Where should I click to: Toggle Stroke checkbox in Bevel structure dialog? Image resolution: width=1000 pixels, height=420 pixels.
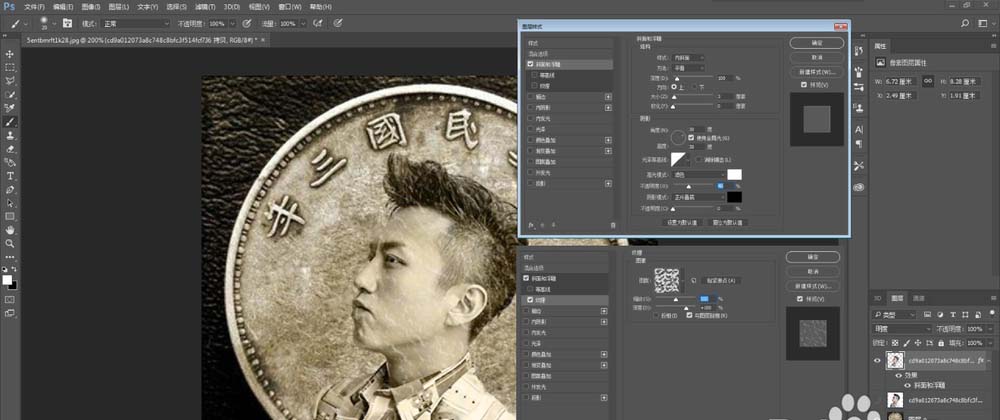(530, 97)
